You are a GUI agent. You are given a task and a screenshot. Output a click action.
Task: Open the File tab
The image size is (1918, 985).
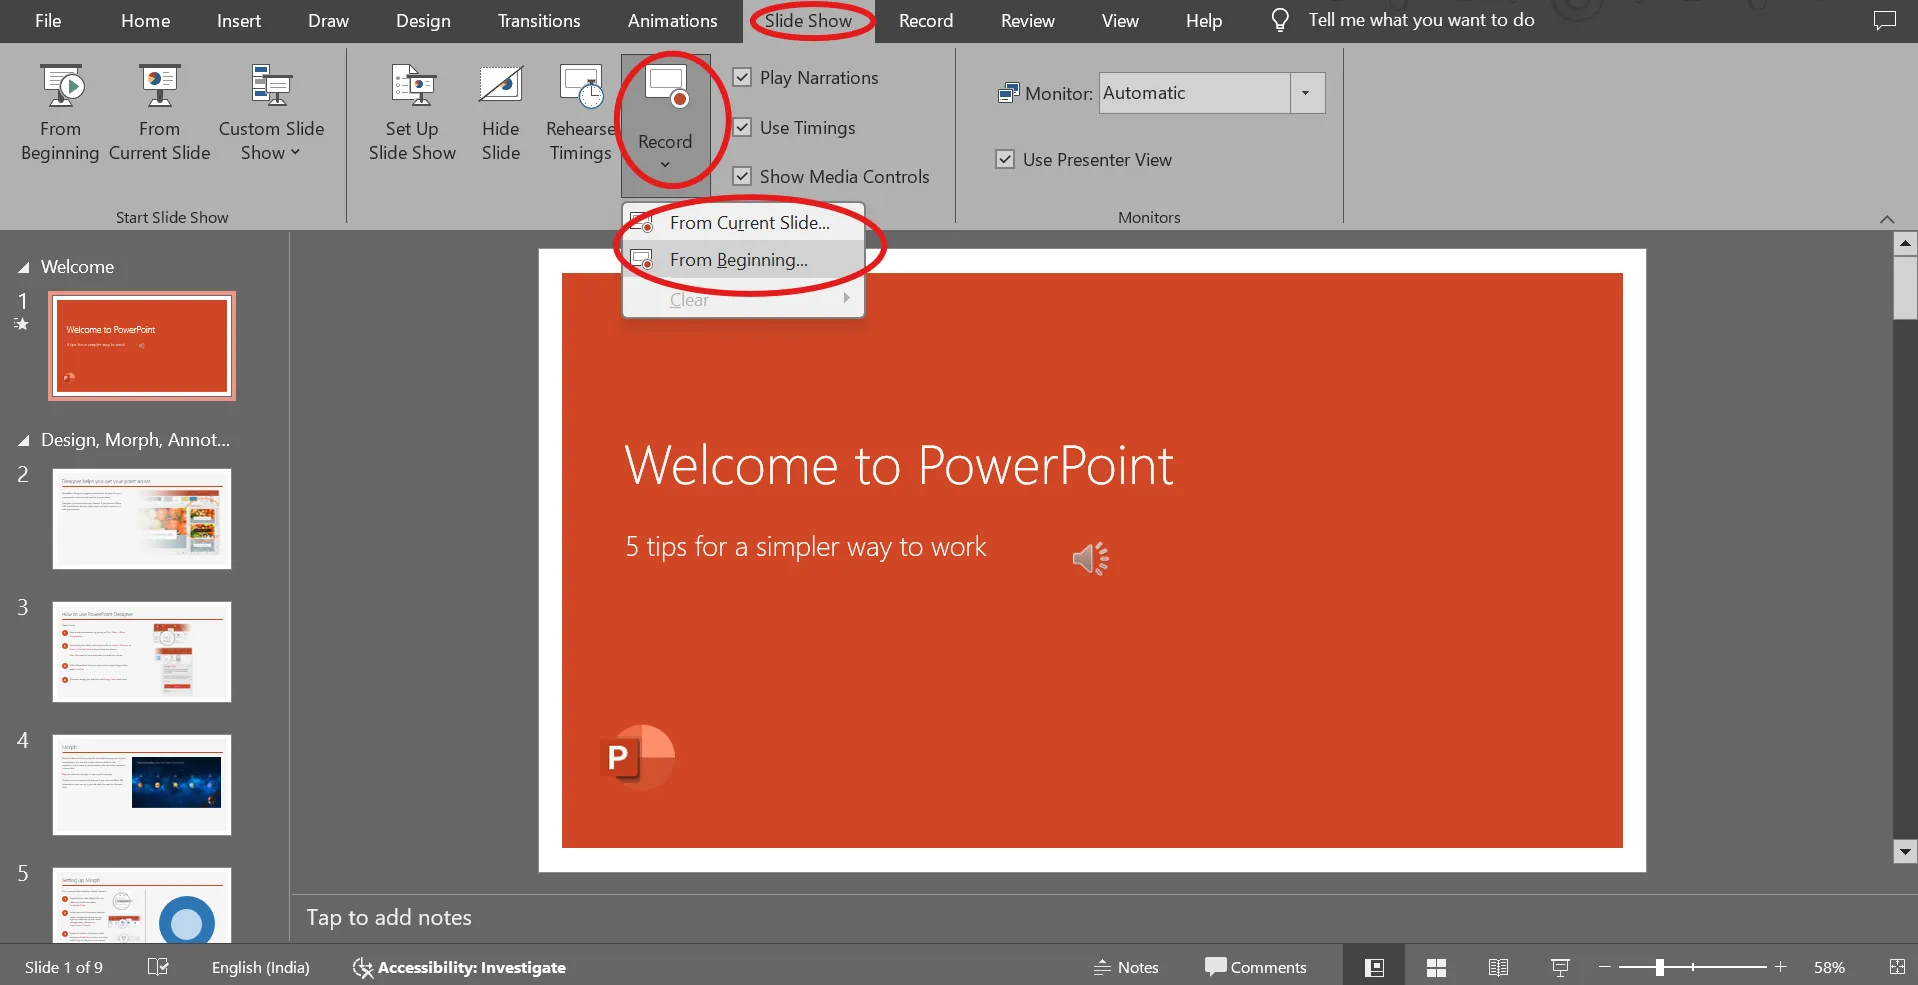point(48,20)
